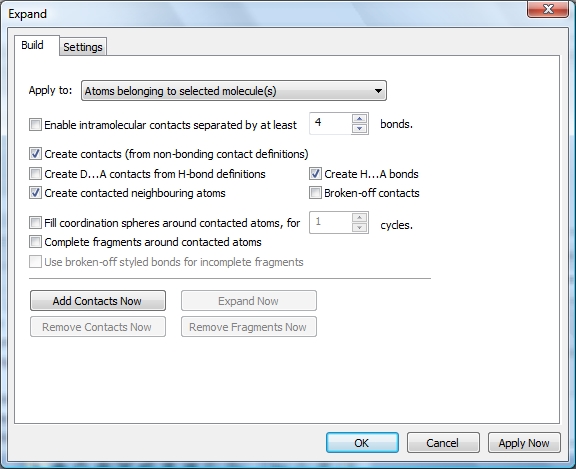The image size is (576, 469).
Task: Open the Apply to dropdown list
Action: tap(234, 91)
